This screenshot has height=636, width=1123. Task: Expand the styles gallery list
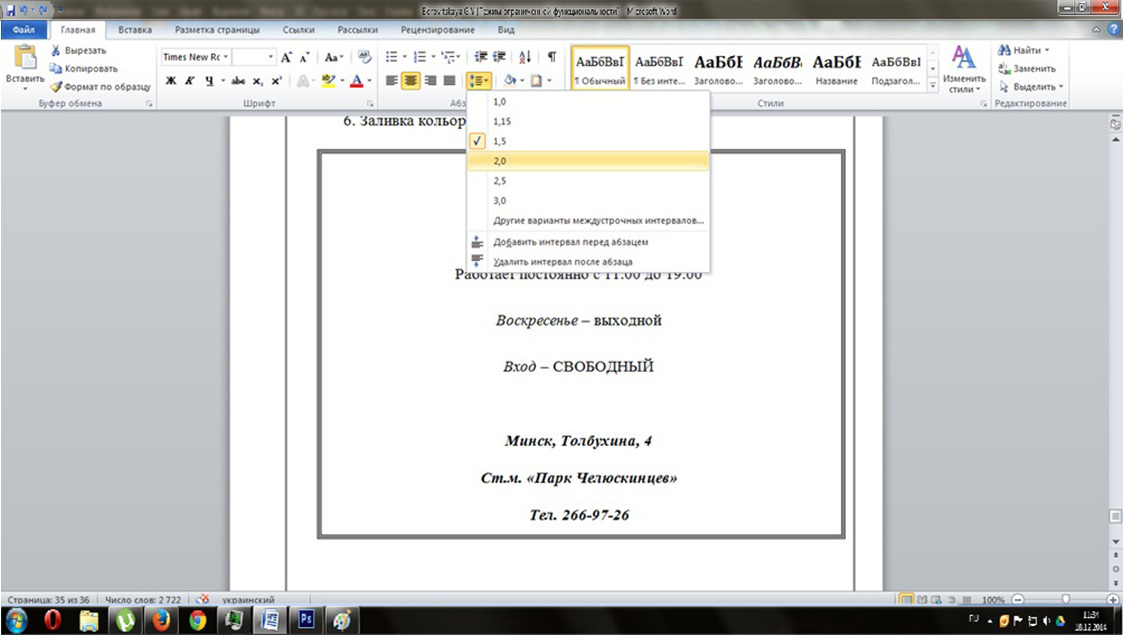933,87
